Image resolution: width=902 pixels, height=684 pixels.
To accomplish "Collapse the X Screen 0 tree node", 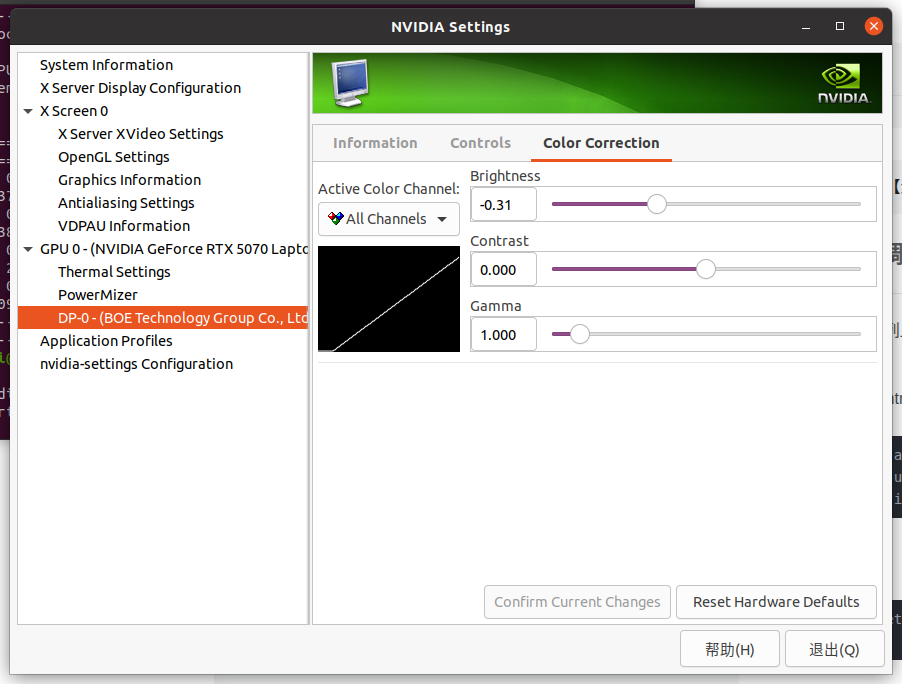I will (x=28, y=111).
